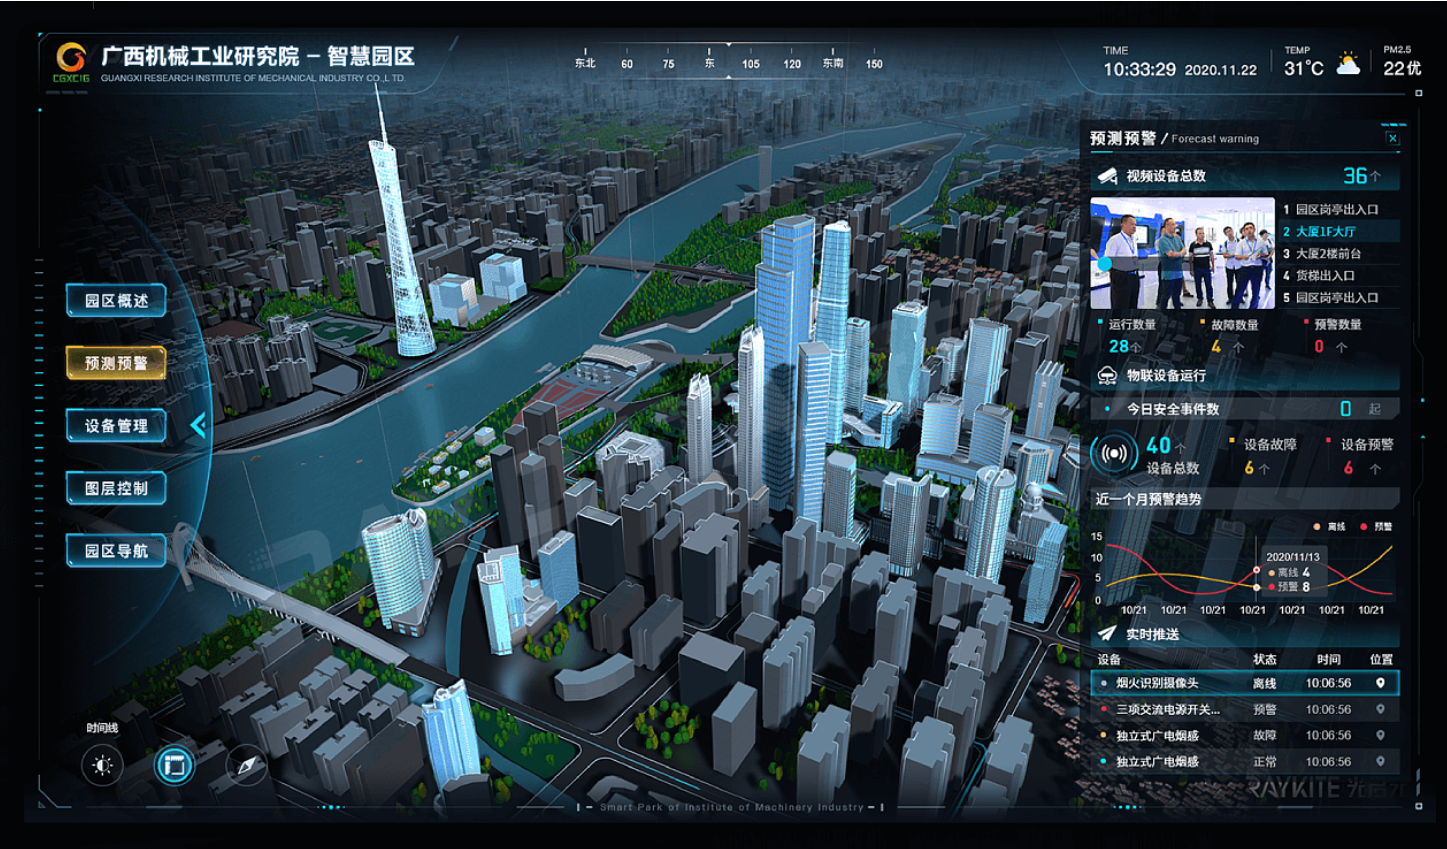Click the 时间 column header
The image size is (1447, 849).
pyautogui.click(x=1328, y=659)
